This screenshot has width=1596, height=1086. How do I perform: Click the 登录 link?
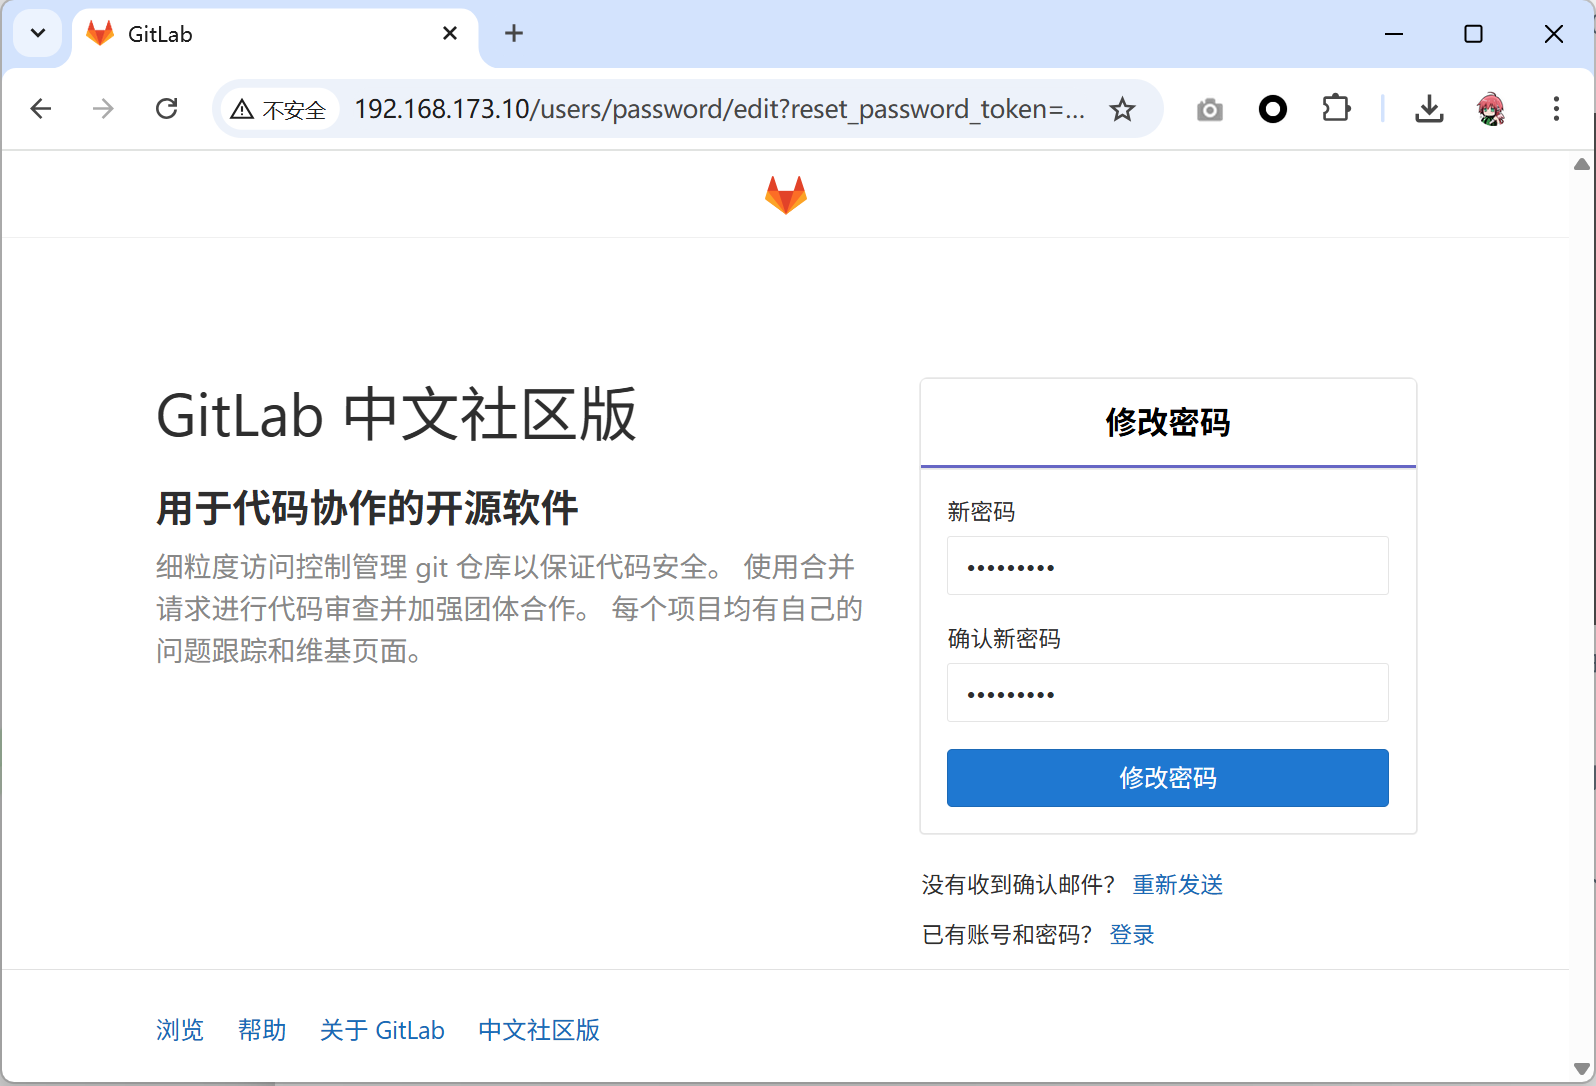coord(1131,935)
